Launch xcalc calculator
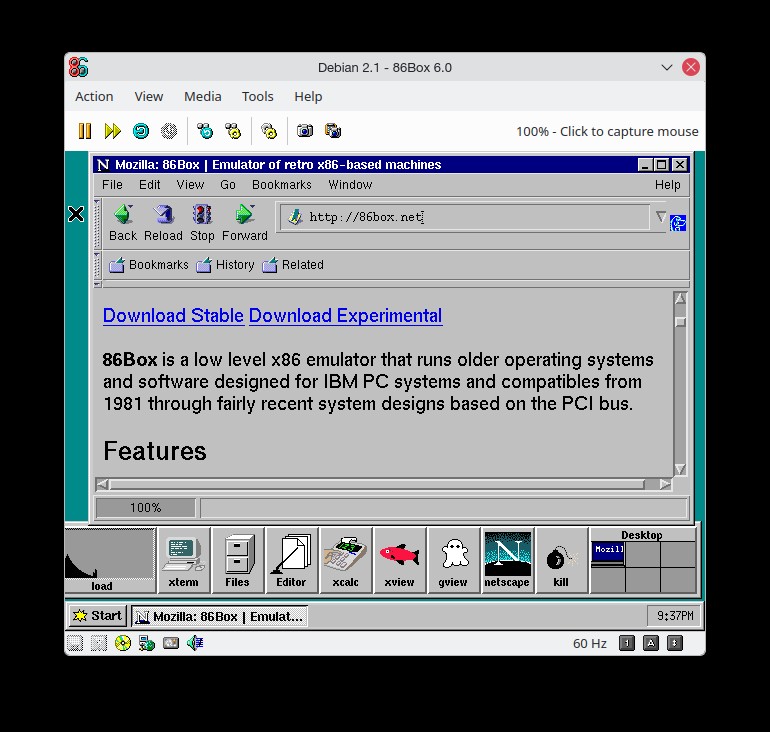 (x=346, y=560)
